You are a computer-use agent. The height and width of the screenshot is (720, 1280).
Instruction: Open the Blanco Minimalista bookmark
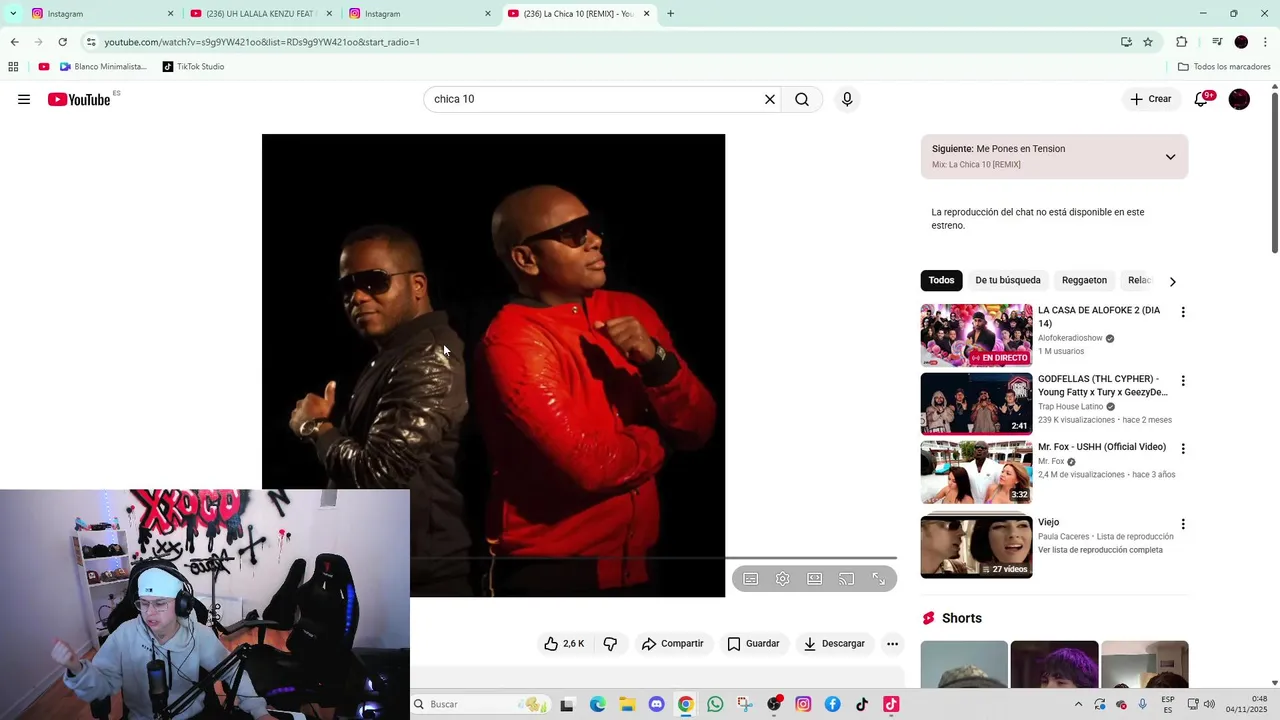point(103,67)
